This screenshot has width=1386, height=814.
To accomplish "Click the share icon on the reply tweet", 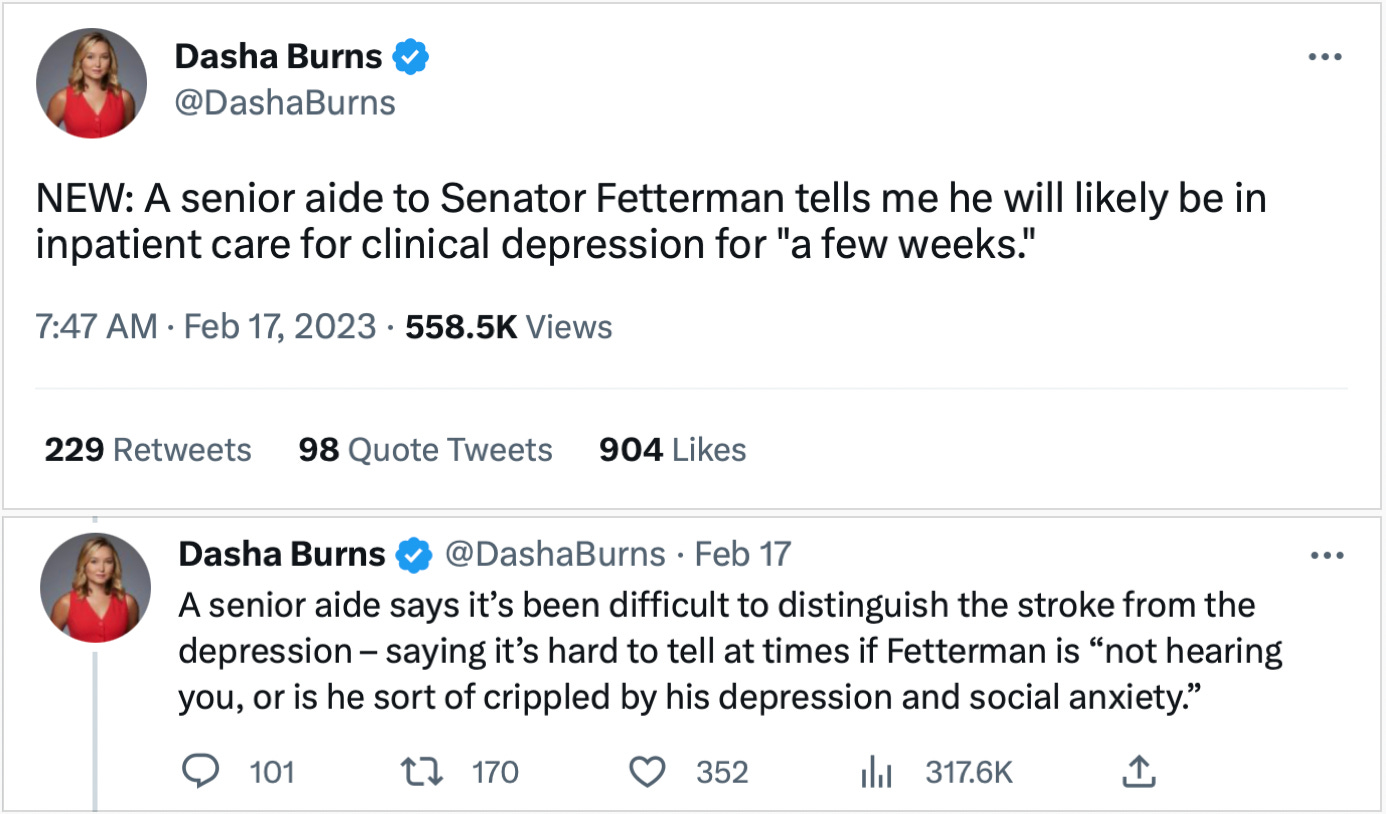I will pyautogui.click(x=1140, y=772).
